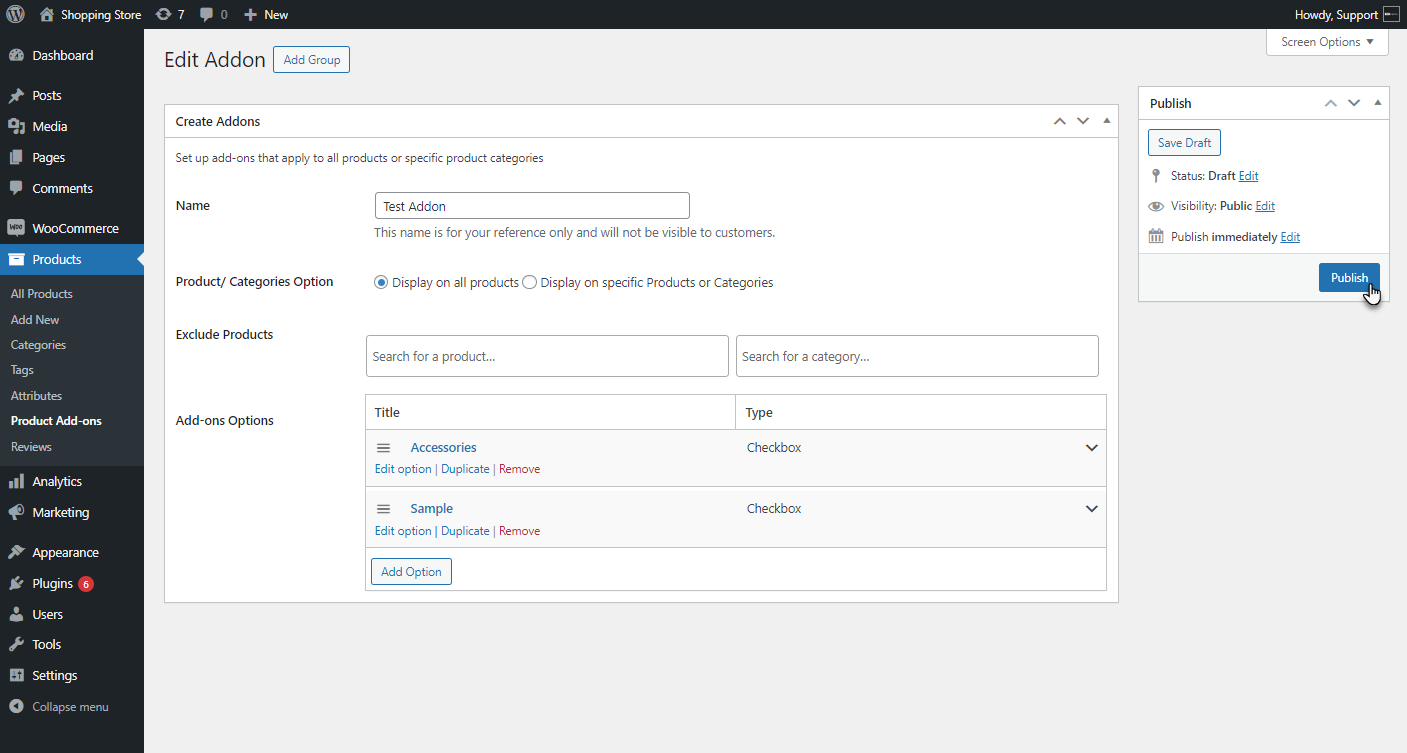The height and width of the screenshot is (753, 1407).
Task: Grab the drag handle for Accessories row
Action: pyautogui.click(x=383, y=448)
